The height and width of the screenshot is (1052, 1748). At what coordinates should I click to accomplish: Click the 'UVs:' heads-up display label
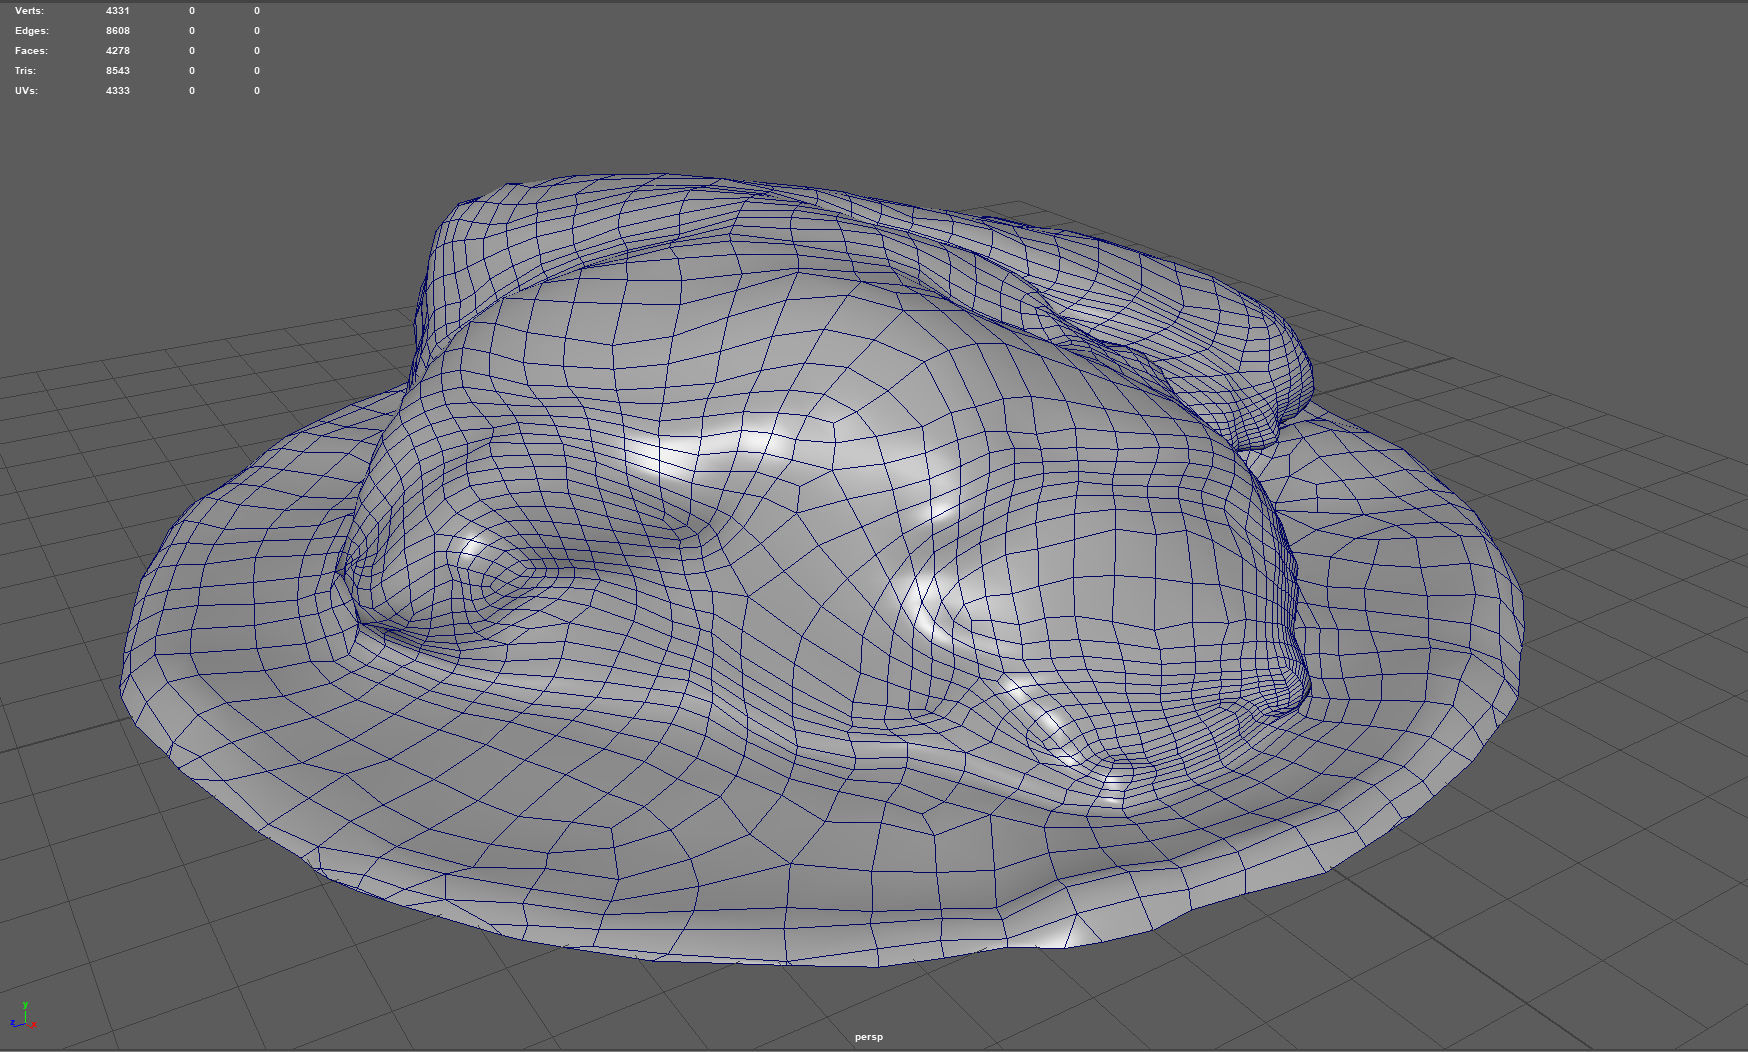pyautogui.click(x=26, y=91)
